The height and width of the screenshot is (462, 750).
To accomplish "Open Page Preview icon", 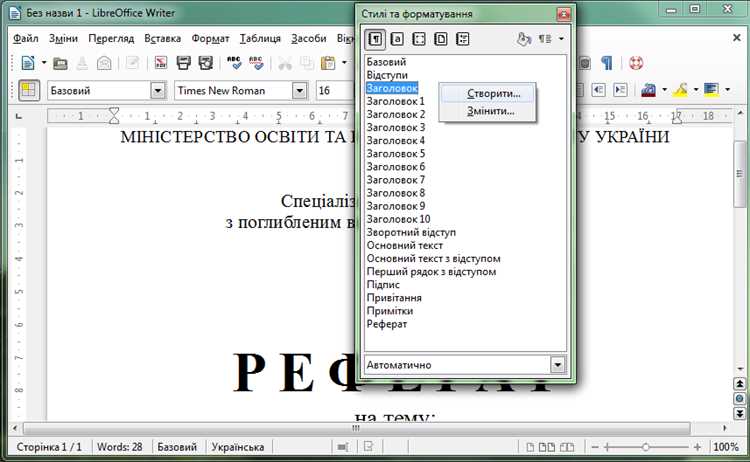I will 206,63.
